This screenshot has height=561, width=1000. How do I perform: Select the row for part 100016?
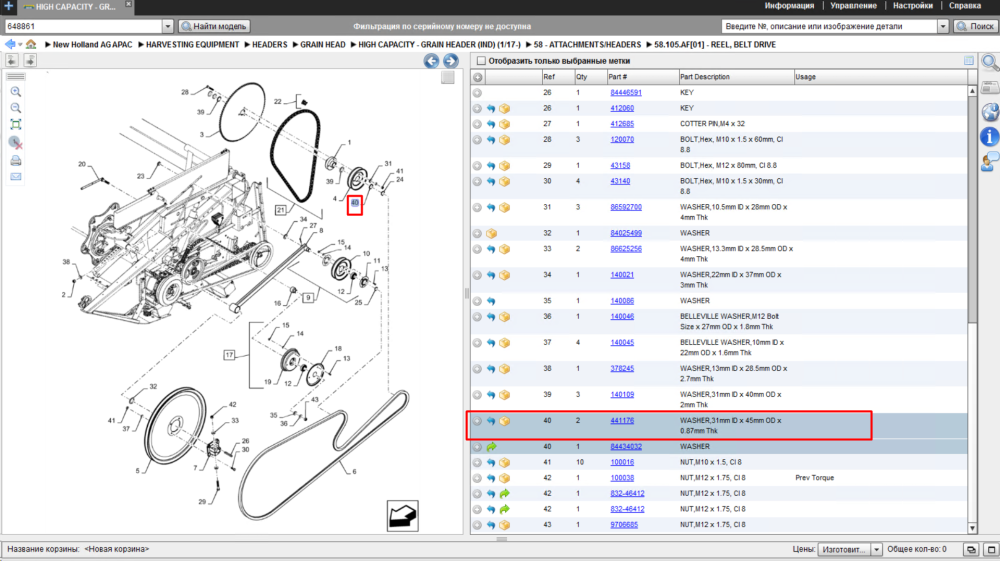(x=719, y=463)
